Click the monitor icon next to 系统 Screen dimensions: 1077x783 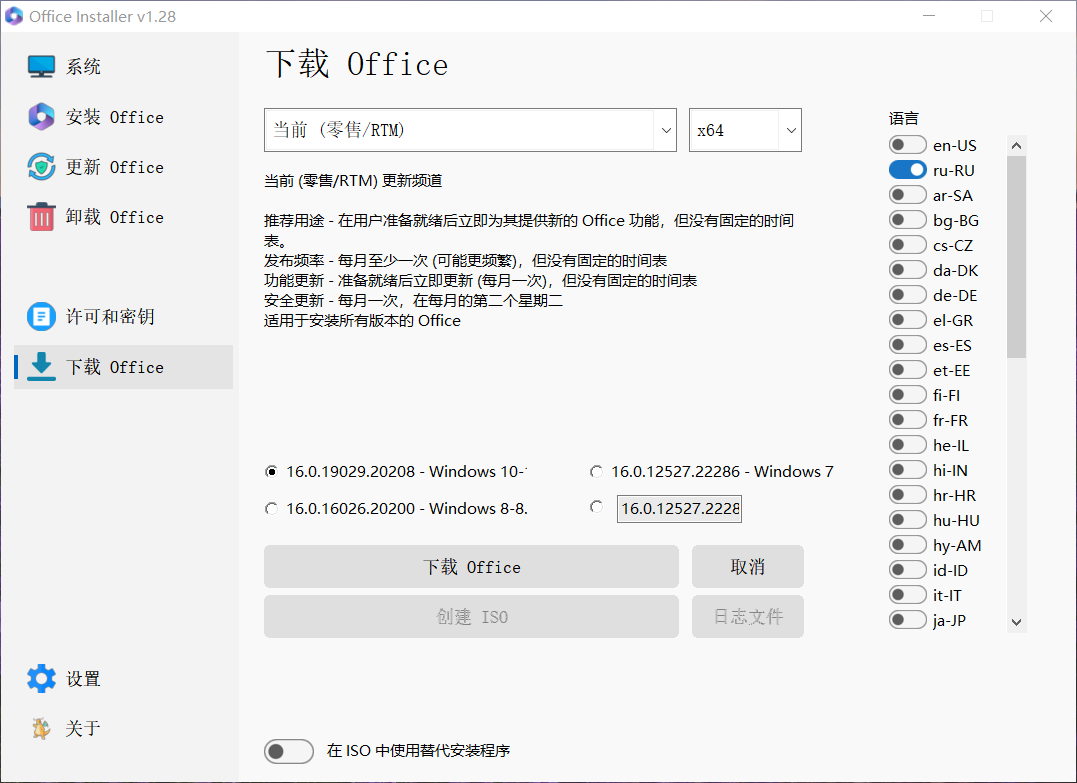[x=41, y=67]
